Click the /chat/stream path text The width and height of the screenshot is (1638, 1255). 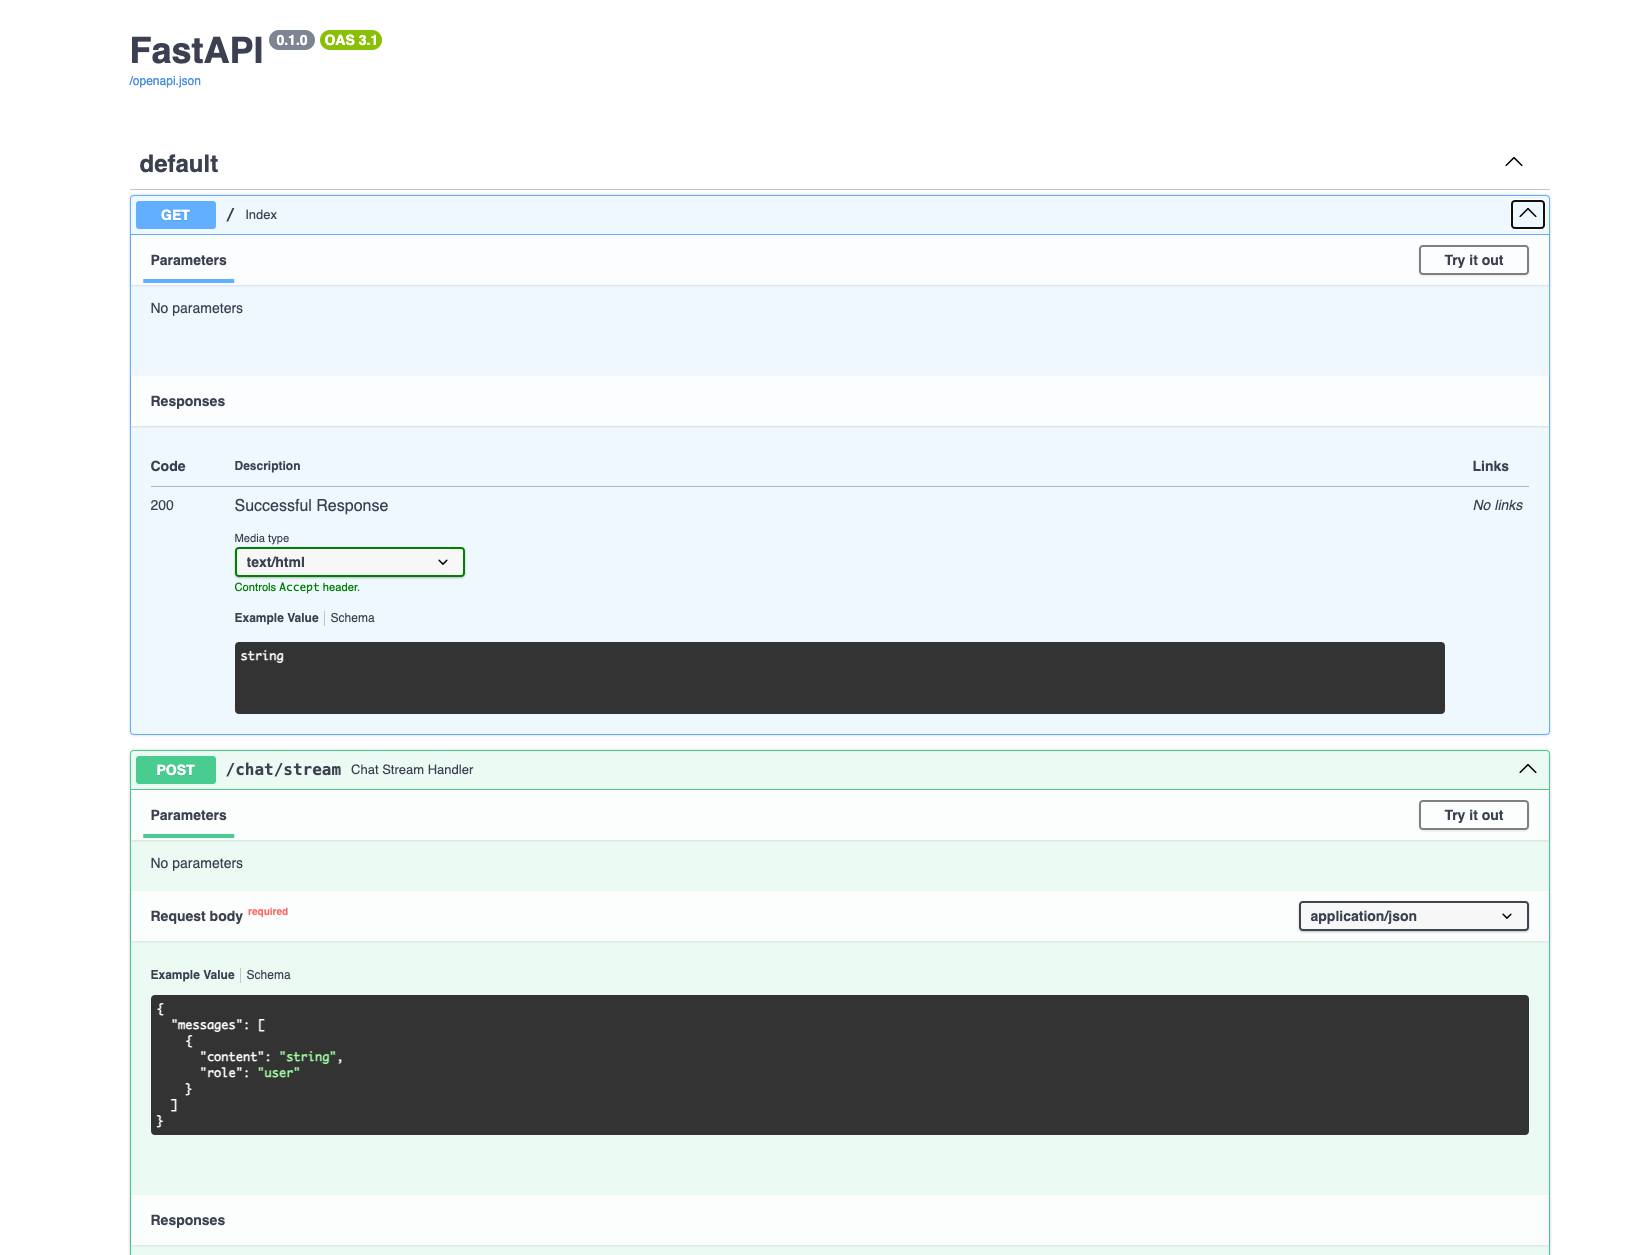pyautogui.click(x=284, y=769)
